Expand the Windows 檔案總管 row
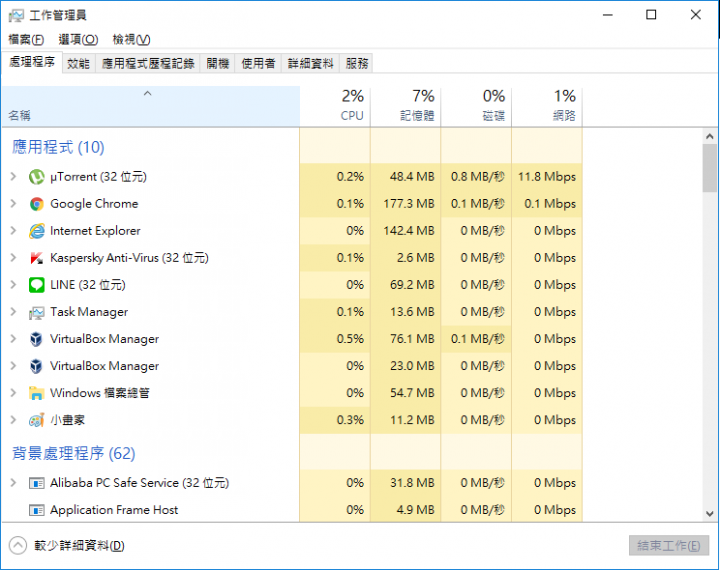Image resolution: width=720 pixels, height=570 pixels. (13, 394)
